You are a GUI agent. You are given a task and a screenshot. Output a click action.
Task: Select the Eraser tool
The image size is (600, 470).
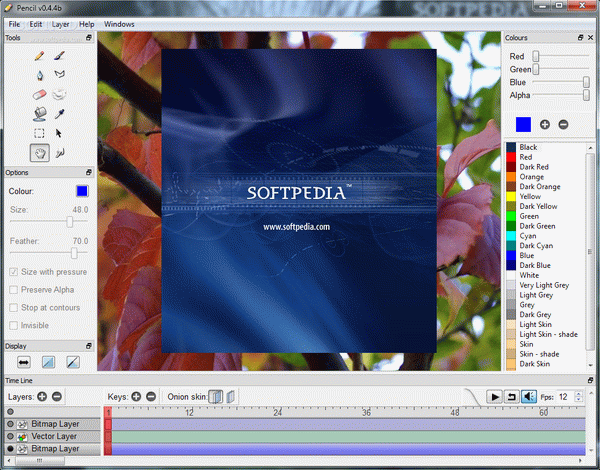coord(39,94)
